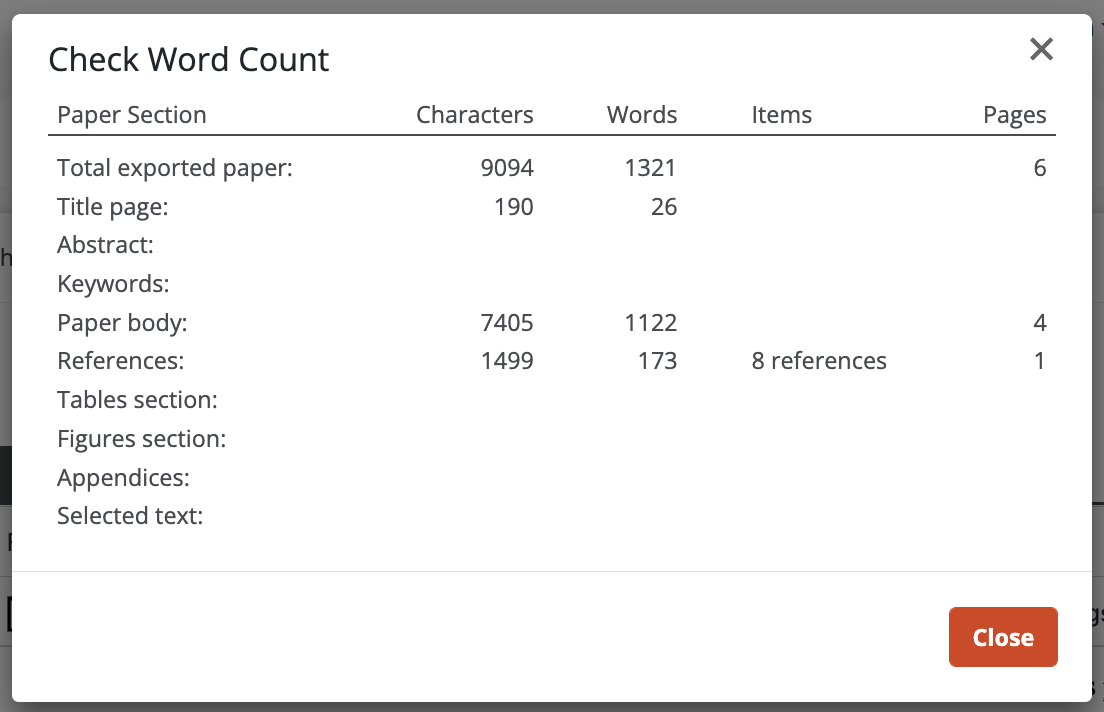This screenshot has width=1104, height=712.
Task: Click the Paper body row label
Action: pyautogui.click(x=122, y=323)
